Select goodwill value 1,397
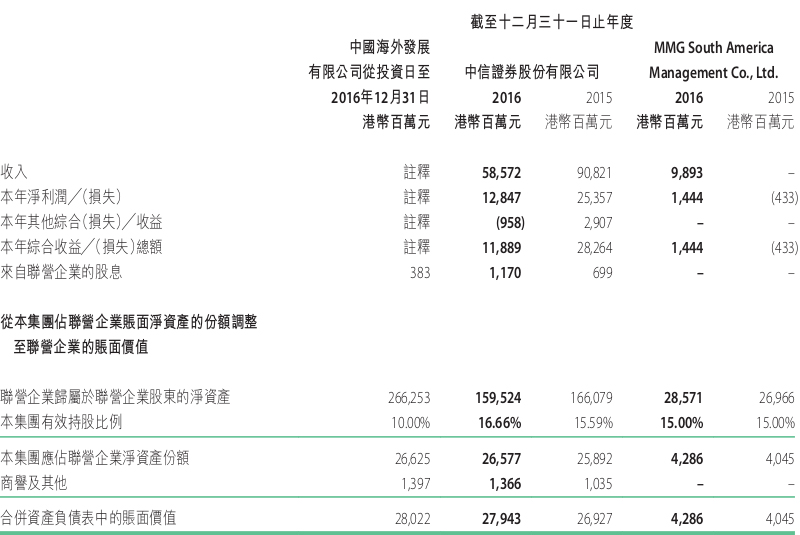The height and width of the screenshot is (535, 800). click(x=416, y=484)
